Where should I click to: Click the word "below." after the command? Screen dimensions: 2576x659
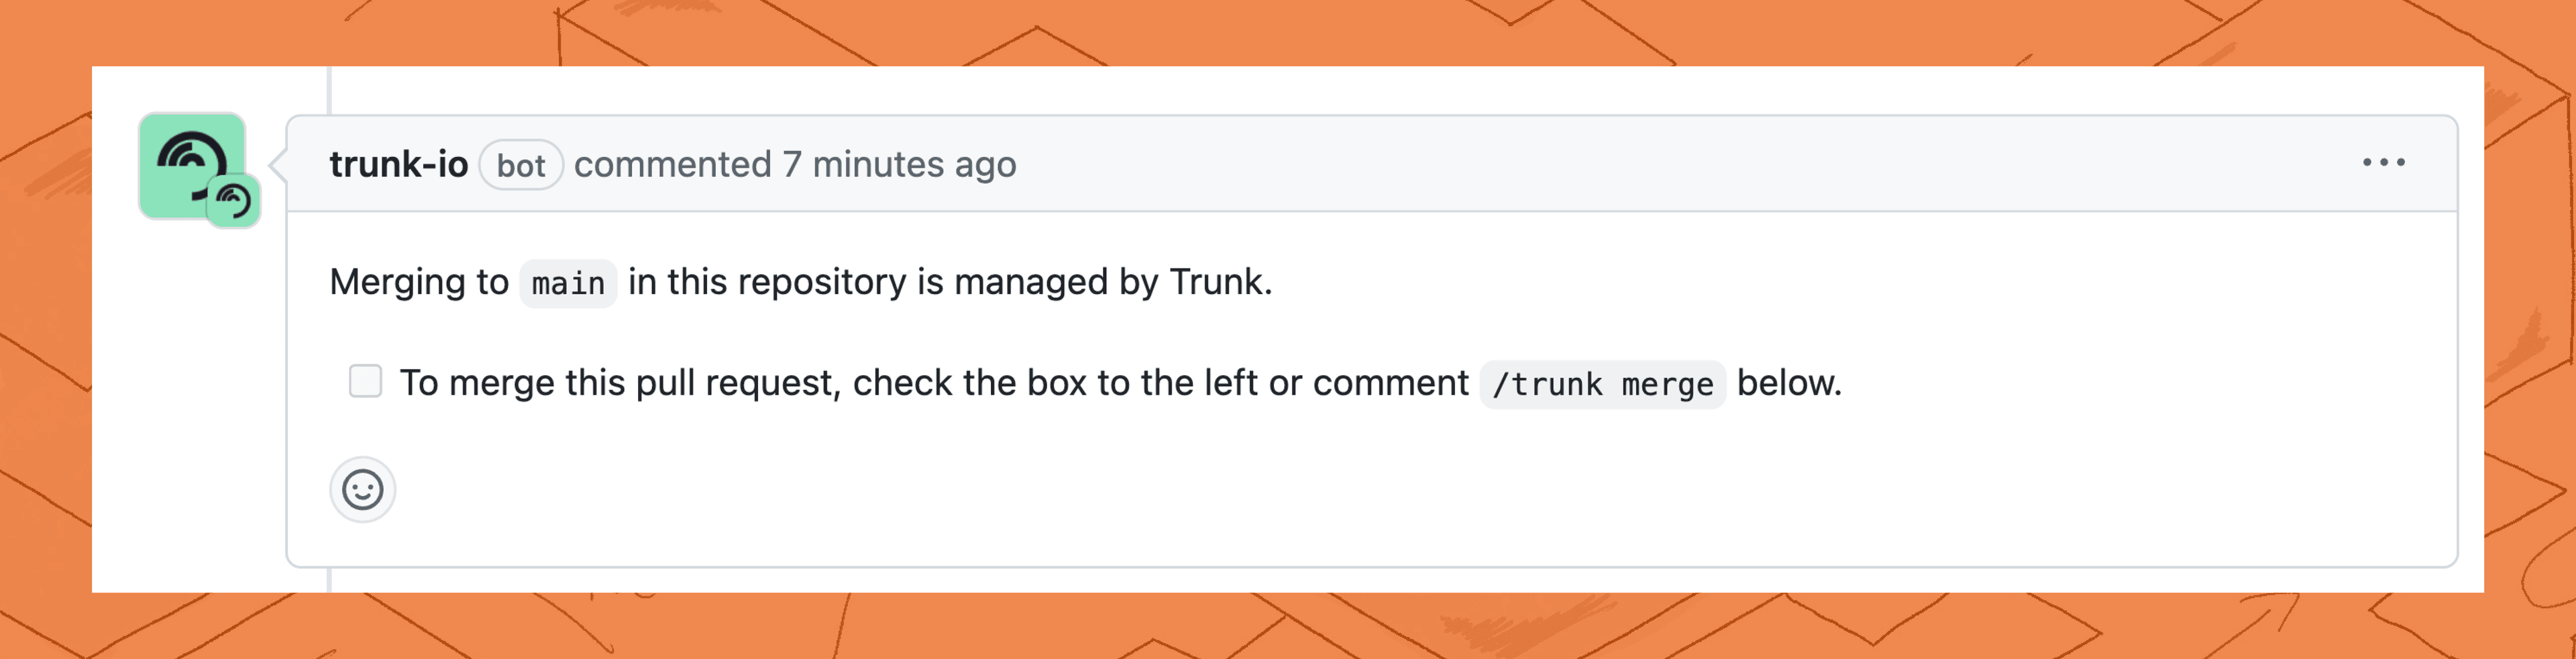pos(1788,383)
